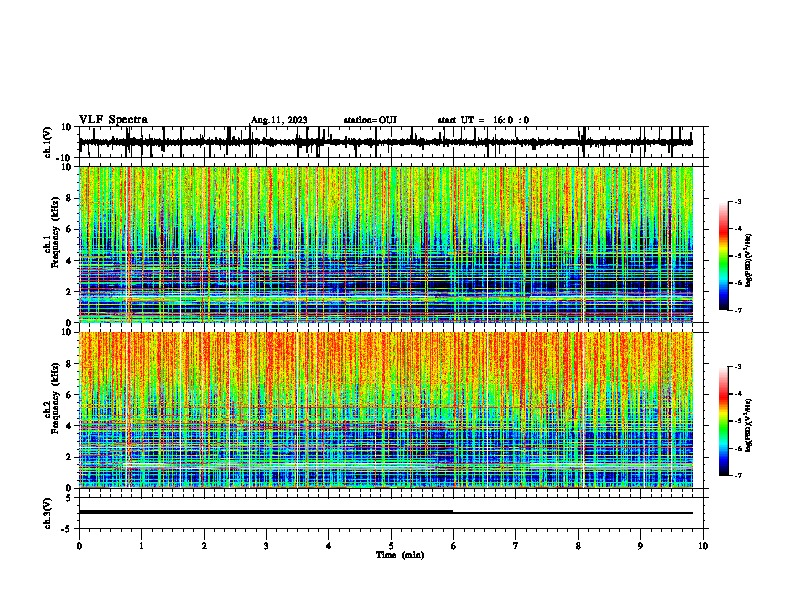The width and height of the screenshot is (792, 612).
Task: Click the ch.1 voltage waveform trace
Action: pos(386,142)
